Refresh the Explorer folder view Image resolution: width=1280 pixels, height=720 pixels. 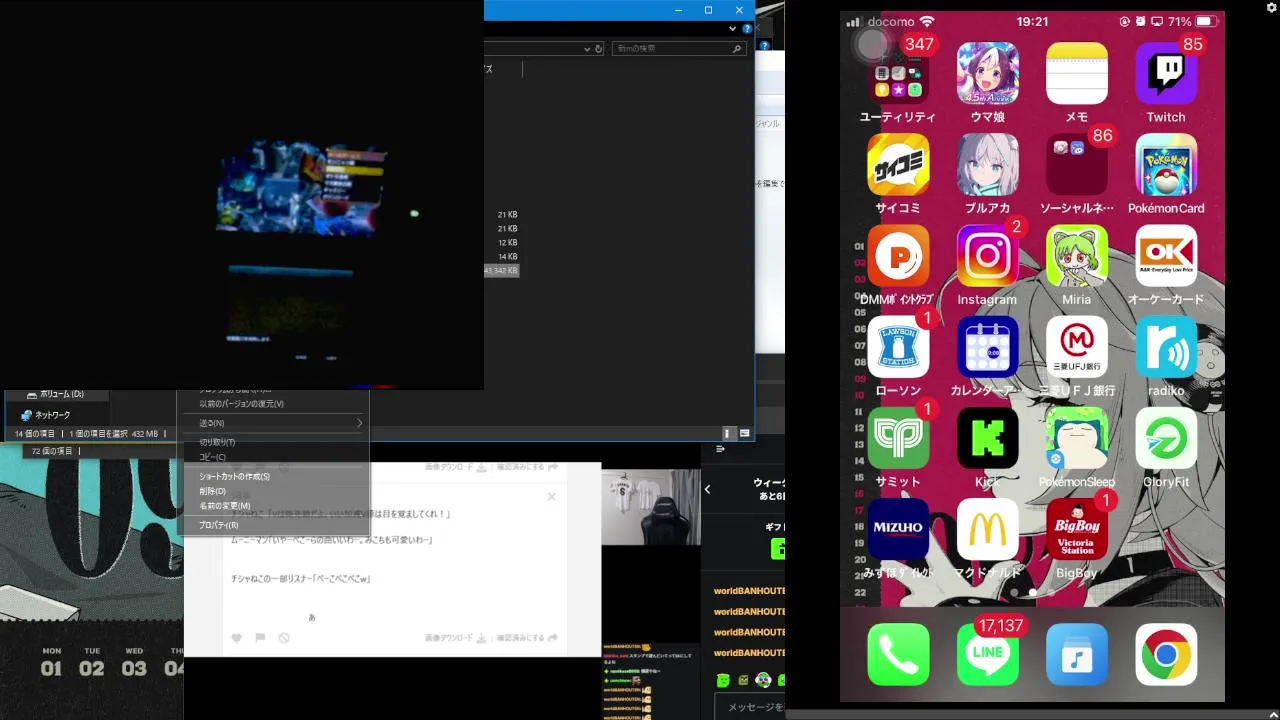(x=599, y=48)
